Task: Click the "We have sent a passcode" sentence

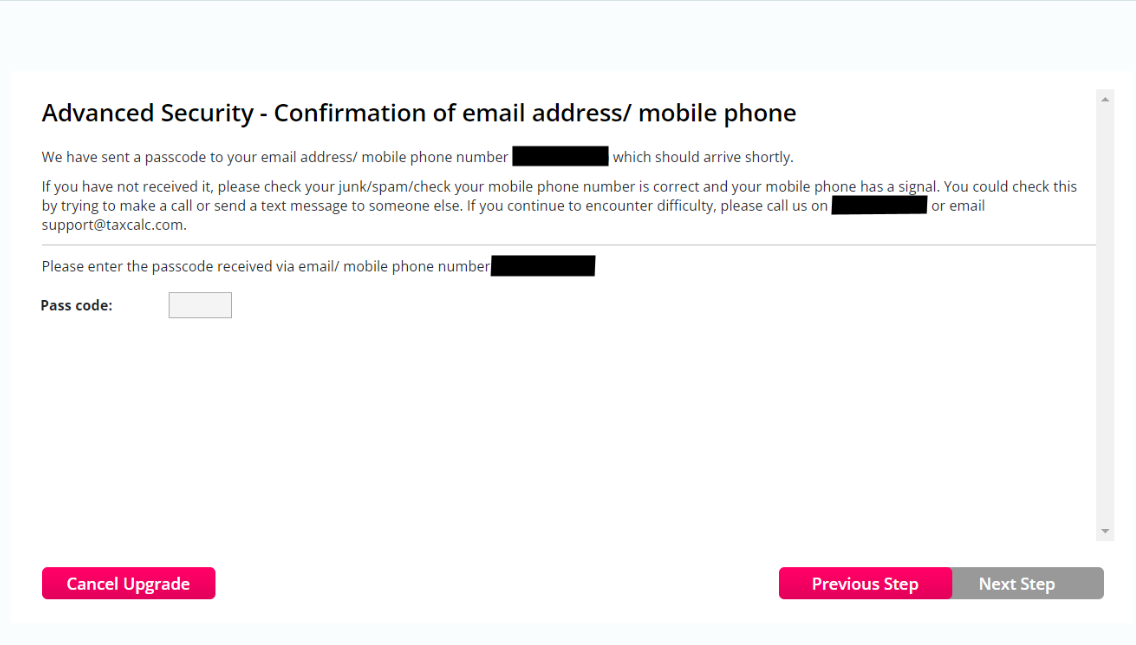Action: (275, 157)
